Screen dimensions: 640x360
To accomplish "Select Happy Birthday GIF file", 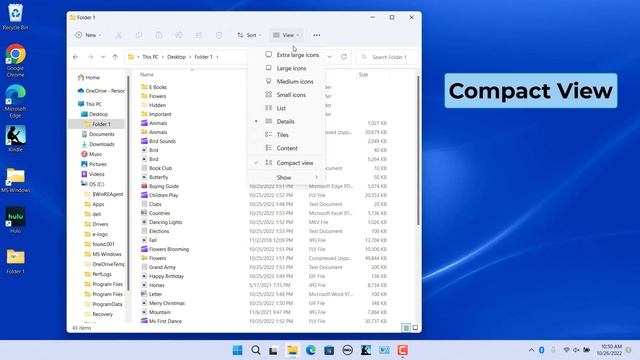I will 166,276.
